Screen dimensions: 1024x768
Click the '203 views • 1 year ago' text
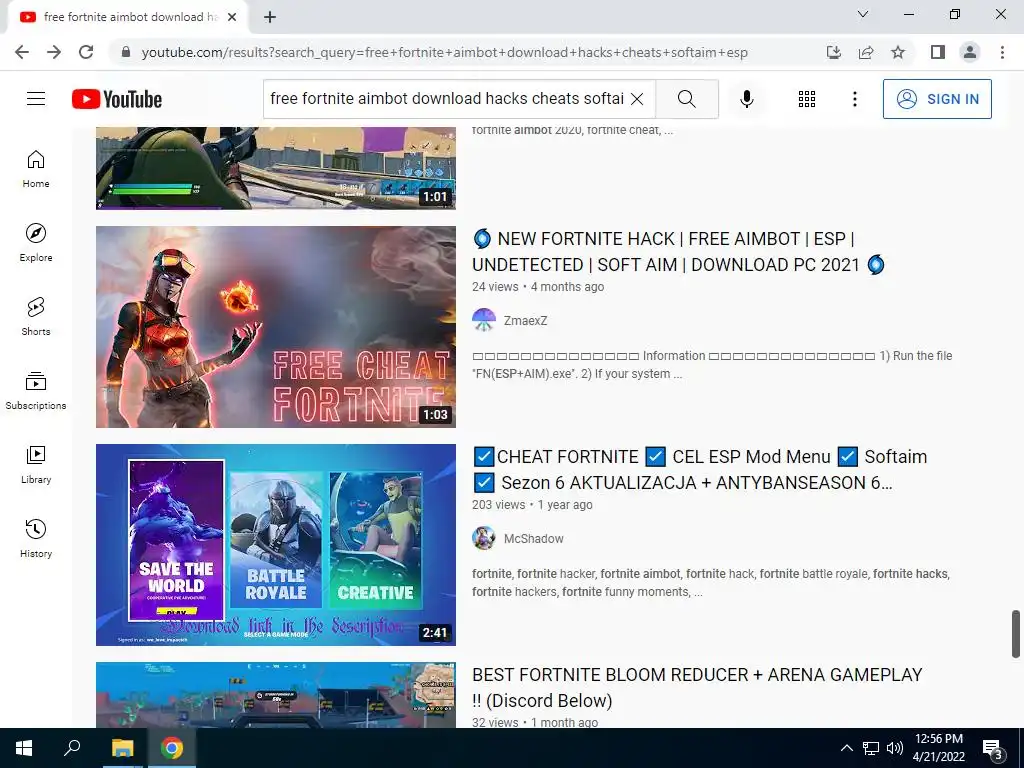532,505
